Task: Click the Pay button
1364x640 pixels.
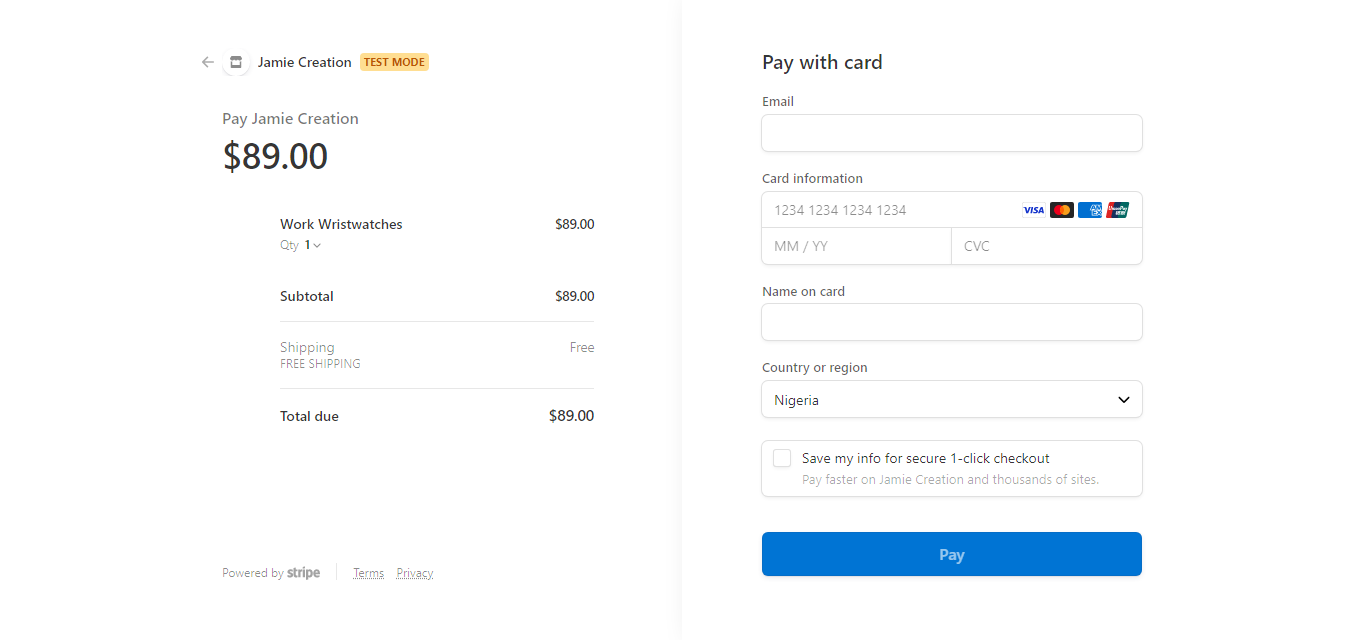Action: tap(951, 553)
